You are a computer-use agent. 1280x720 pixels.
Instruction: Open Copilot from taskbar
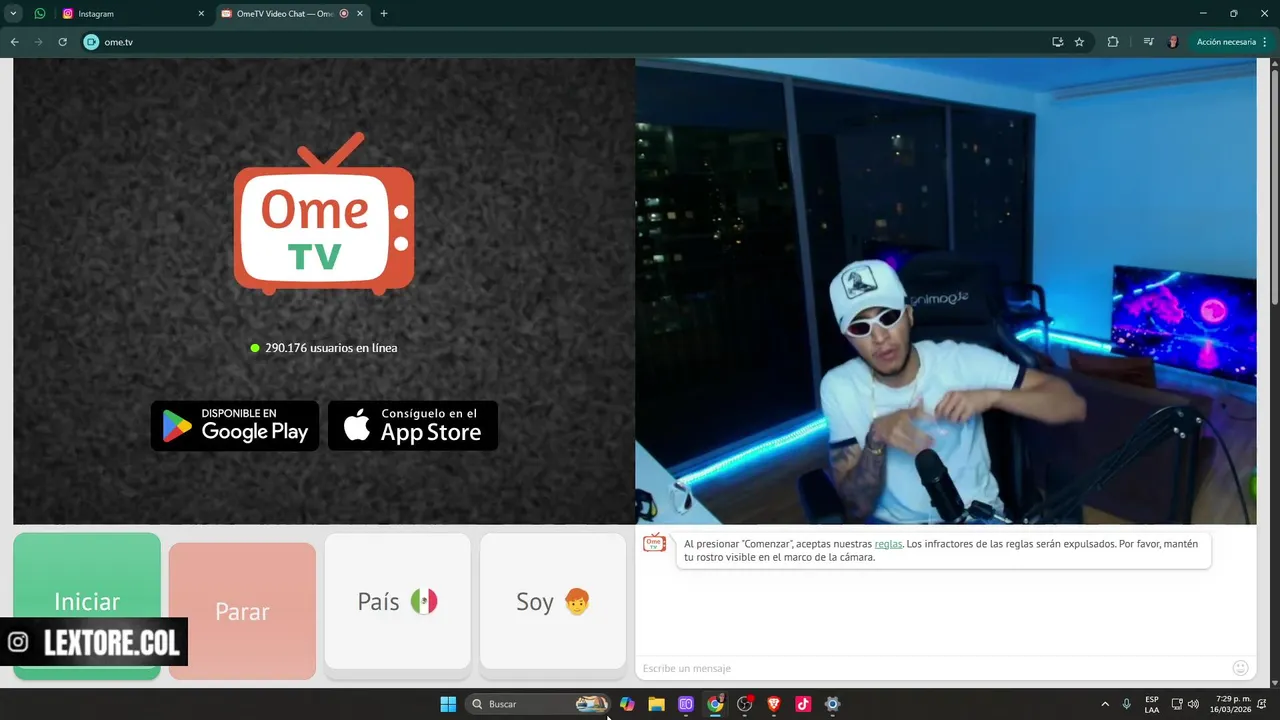point(627,704)
